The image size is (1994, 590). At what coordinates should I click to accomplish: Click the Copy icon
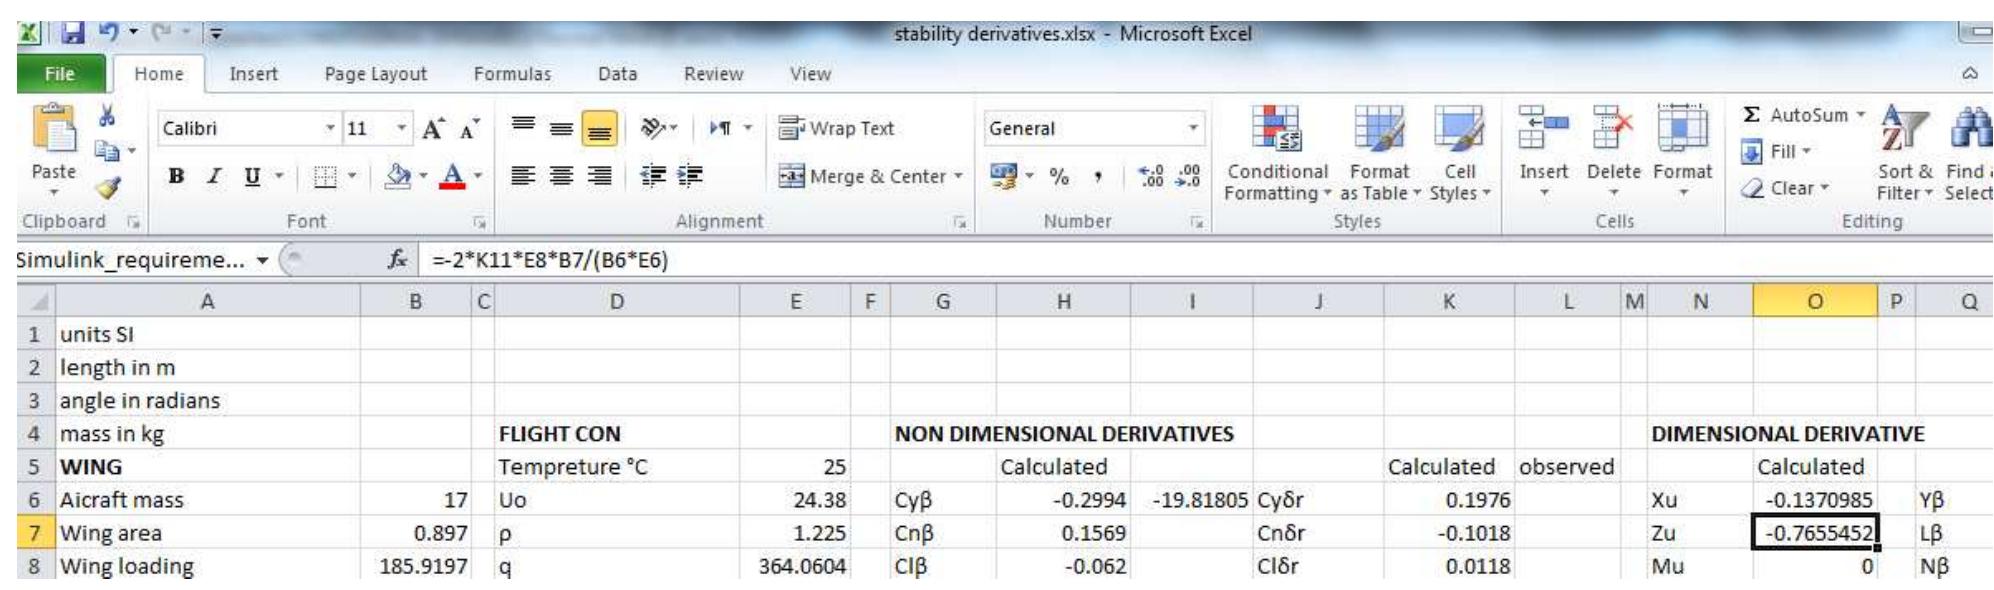(x=106, y=151)
